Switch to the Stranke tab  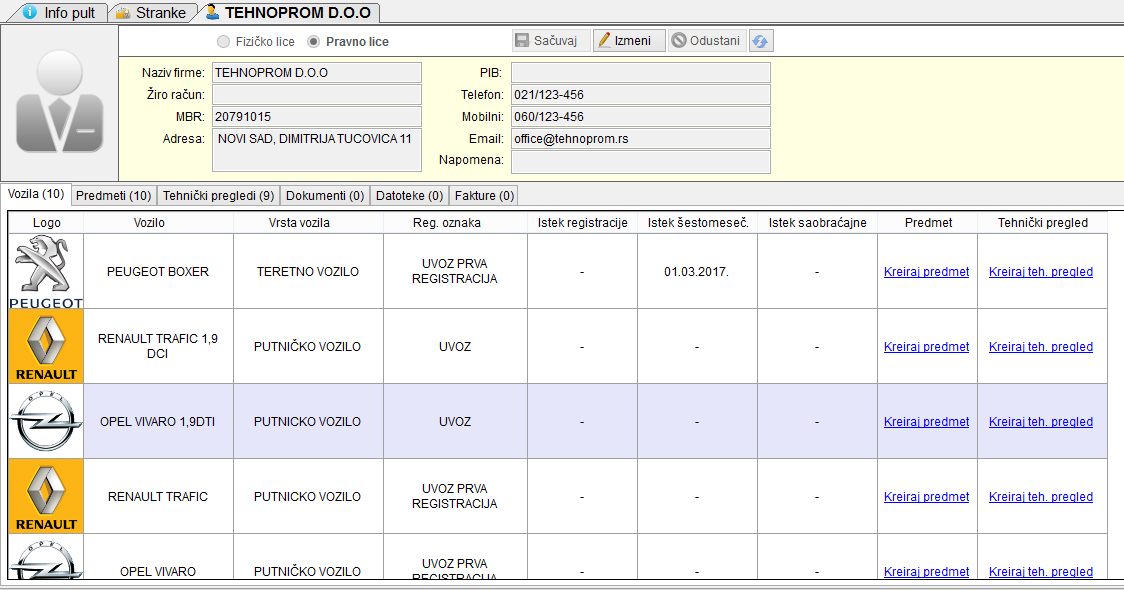pyautogui.click(x=152, y=12)
